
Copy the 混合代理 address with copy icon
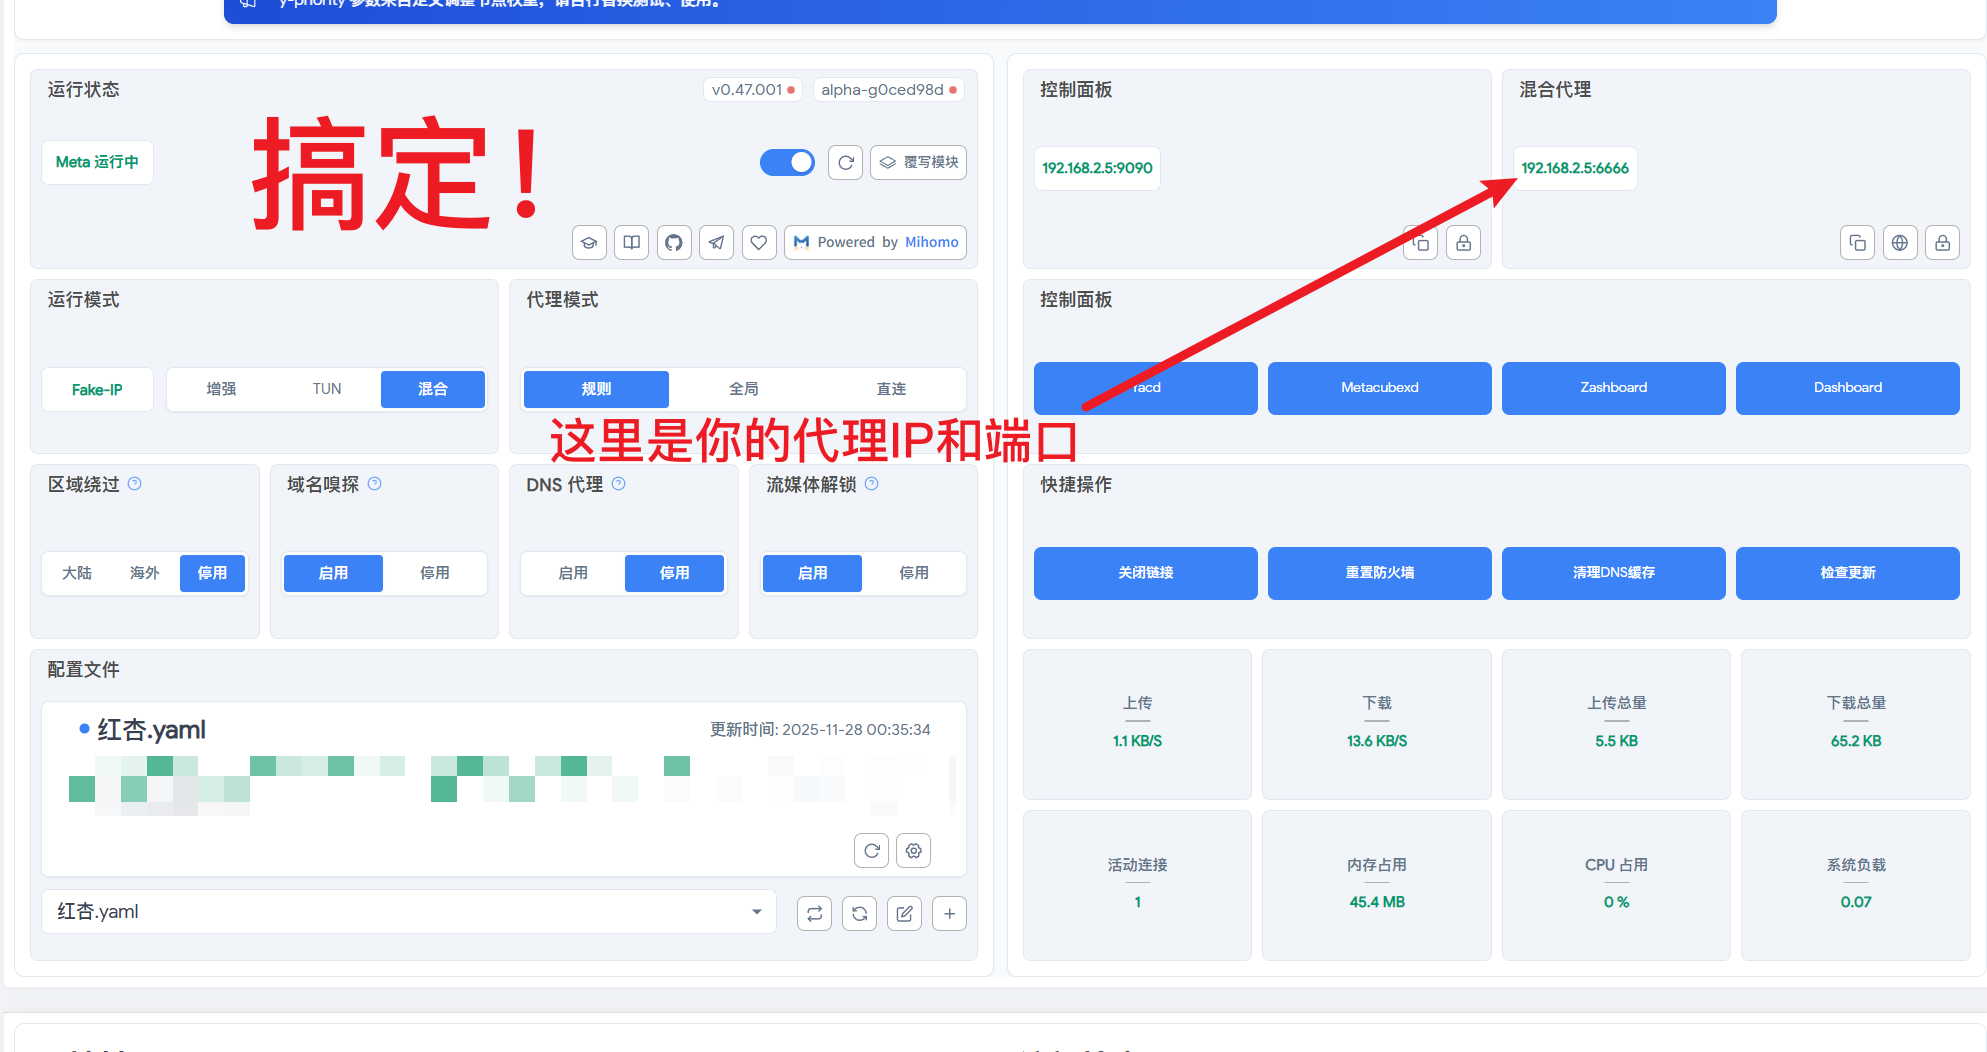(1857, 242)
